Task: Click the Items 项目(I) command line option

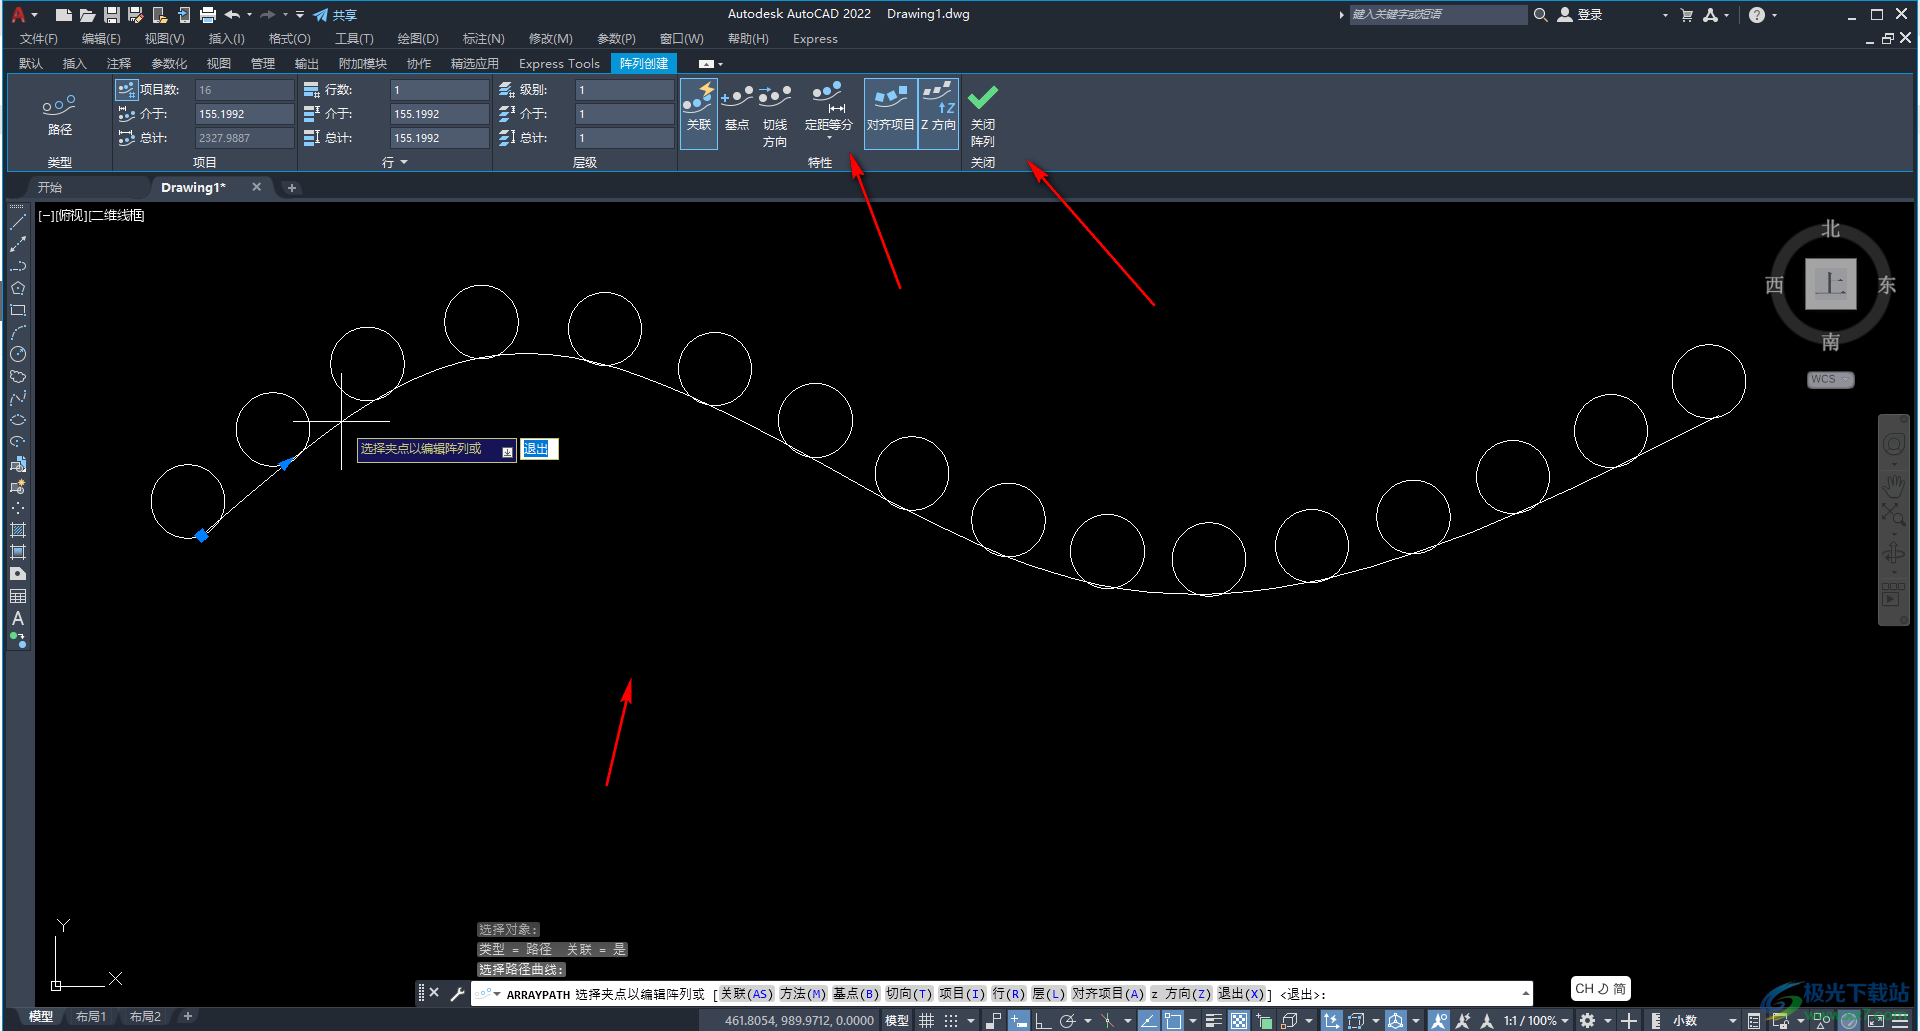Action: click(962, 994)
